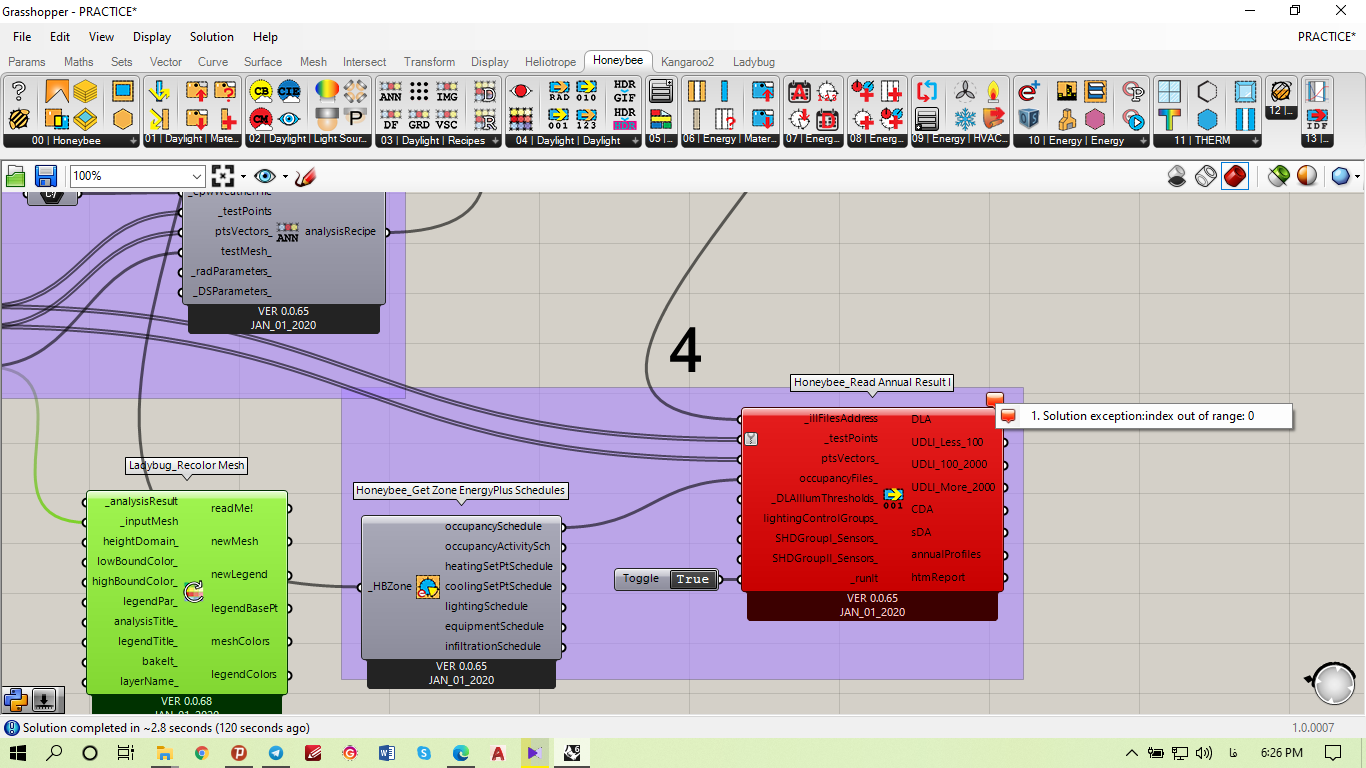Click the sketch pen tool icon
Image resolution: width=1366 pixels, height=768 pixels.
click(306, 177)
